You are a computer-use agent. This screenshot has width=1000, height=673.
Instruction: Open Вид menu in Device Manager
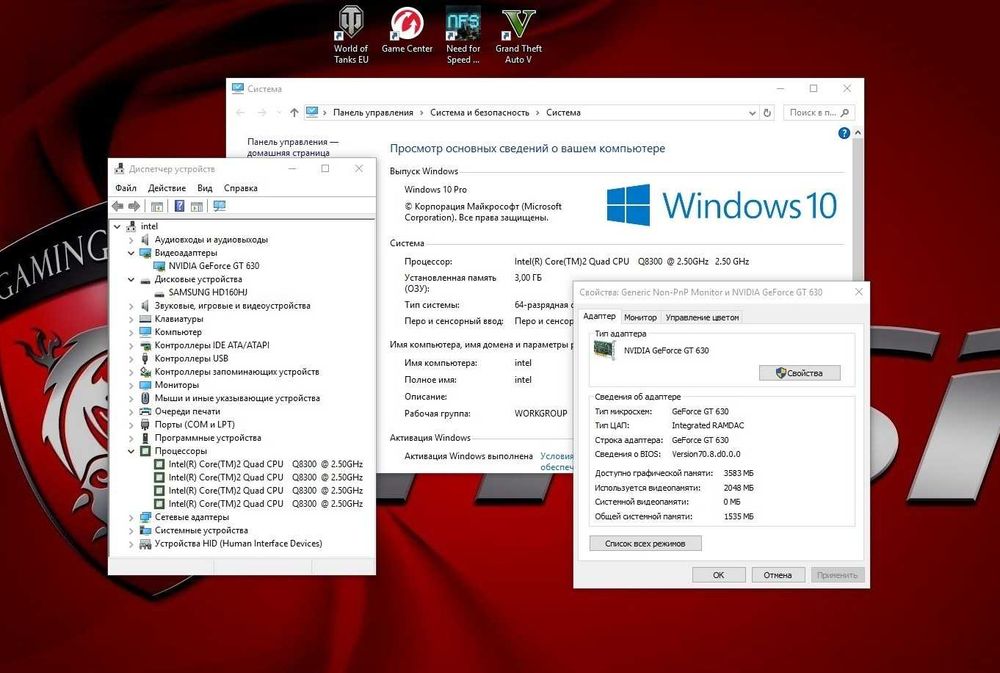[205, 188]
